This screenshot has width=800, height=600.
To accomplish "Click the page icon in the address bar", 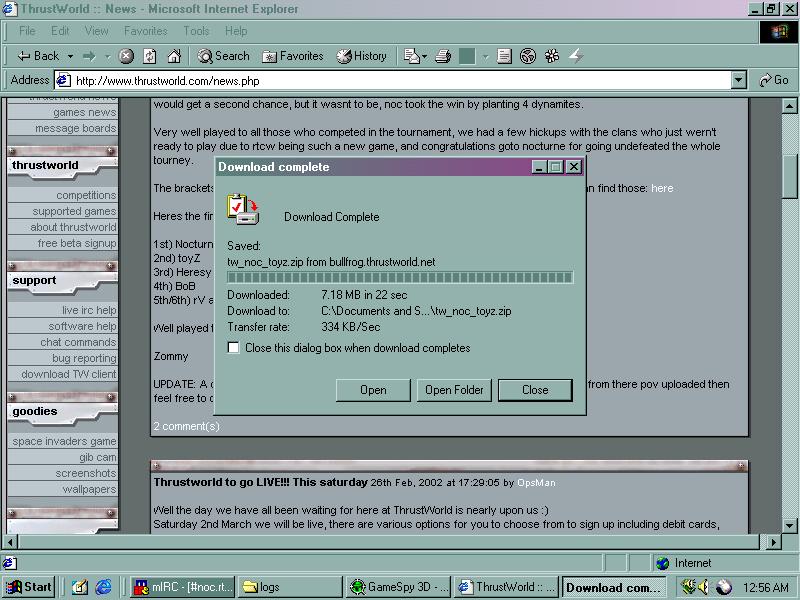I will tap(63, 80).
